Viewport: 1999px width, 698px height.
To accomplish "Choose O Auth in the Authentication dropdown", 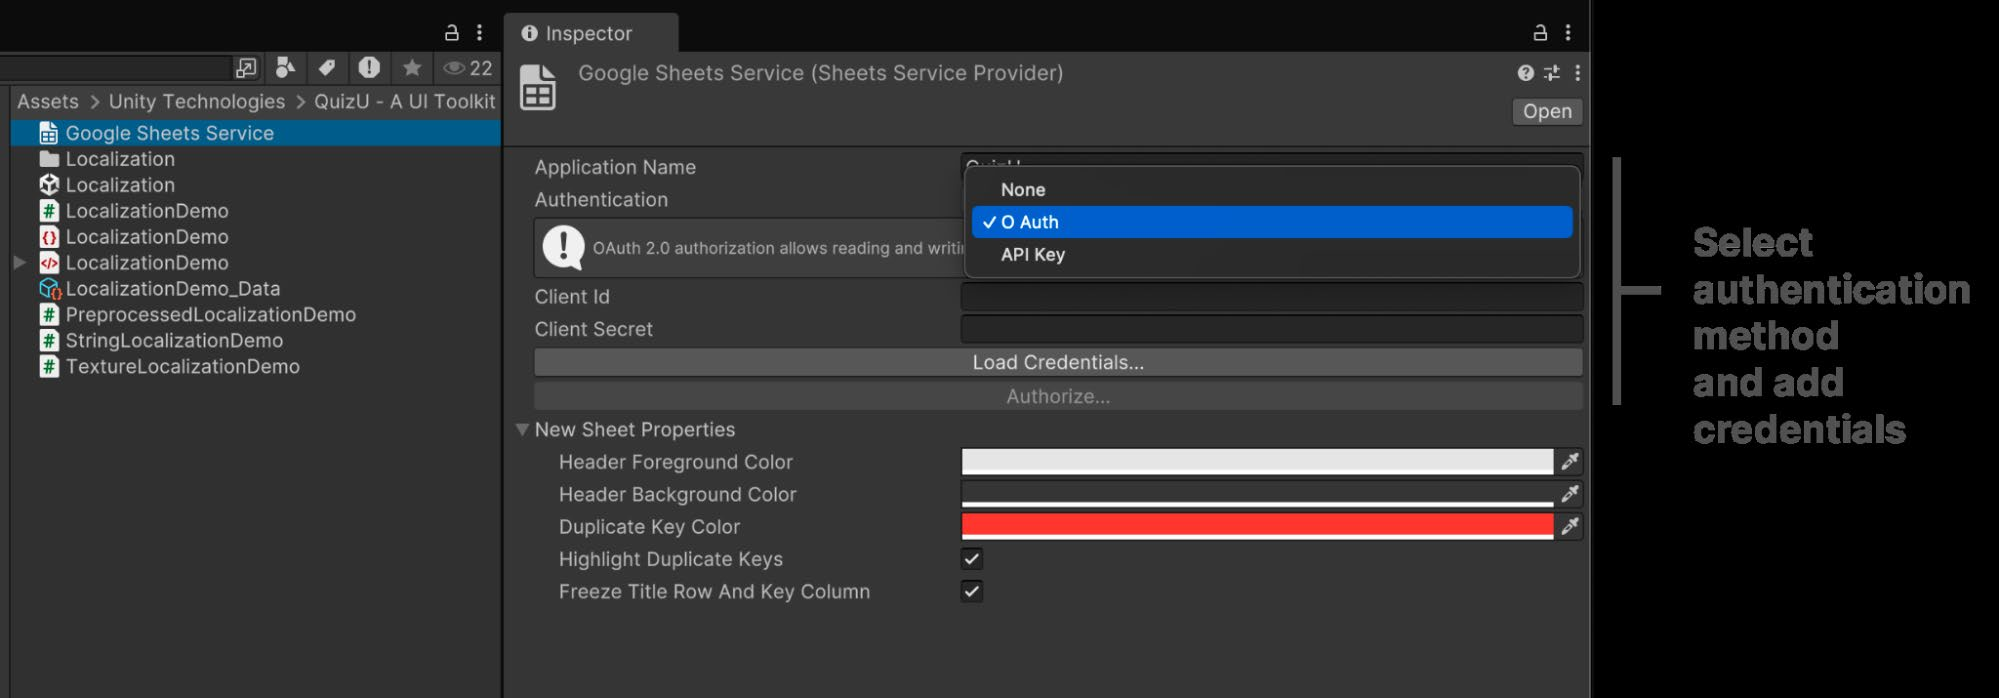I will [1272, 222].
